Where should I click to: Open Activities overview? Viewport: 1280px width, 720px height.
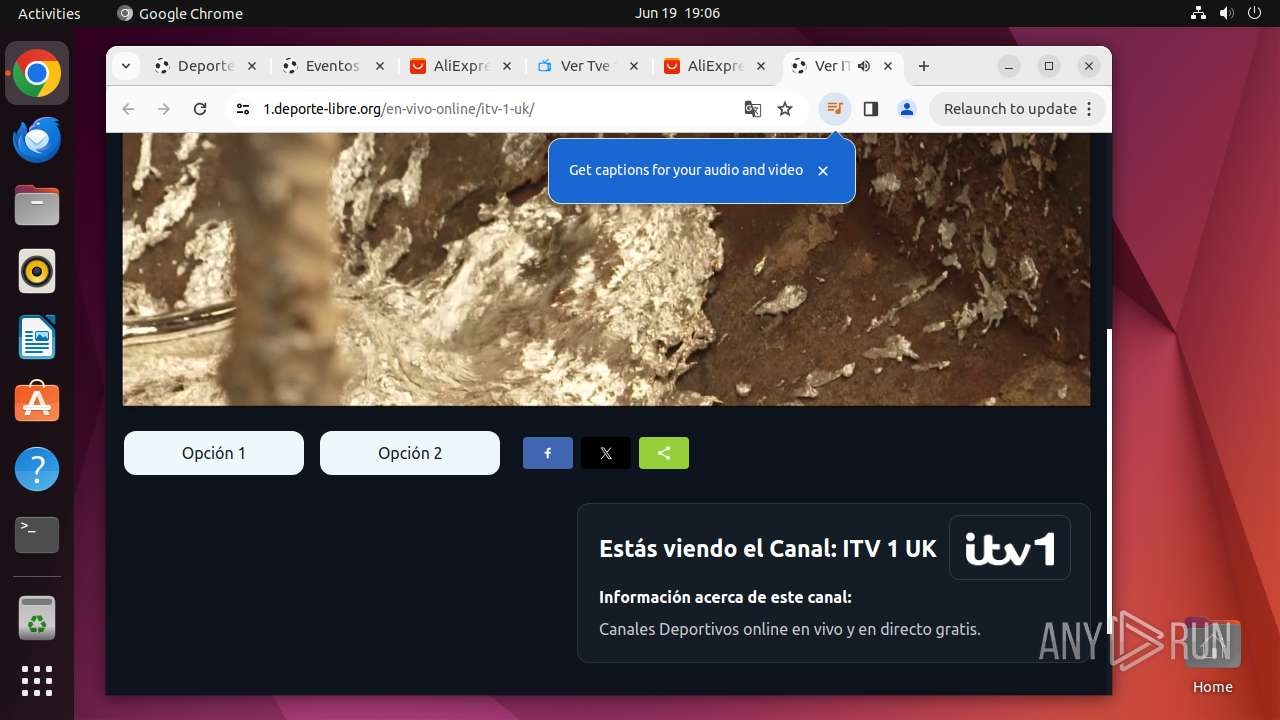pos(49,13)
